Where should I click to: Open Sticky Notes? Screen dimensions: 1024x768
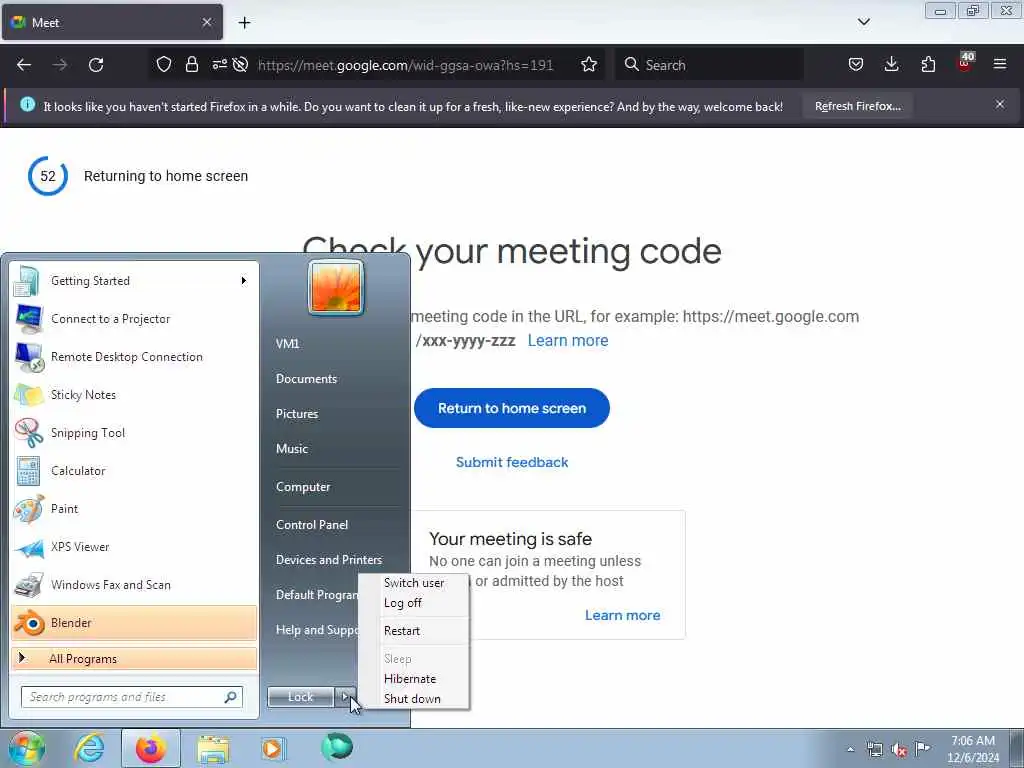(134, 394)
